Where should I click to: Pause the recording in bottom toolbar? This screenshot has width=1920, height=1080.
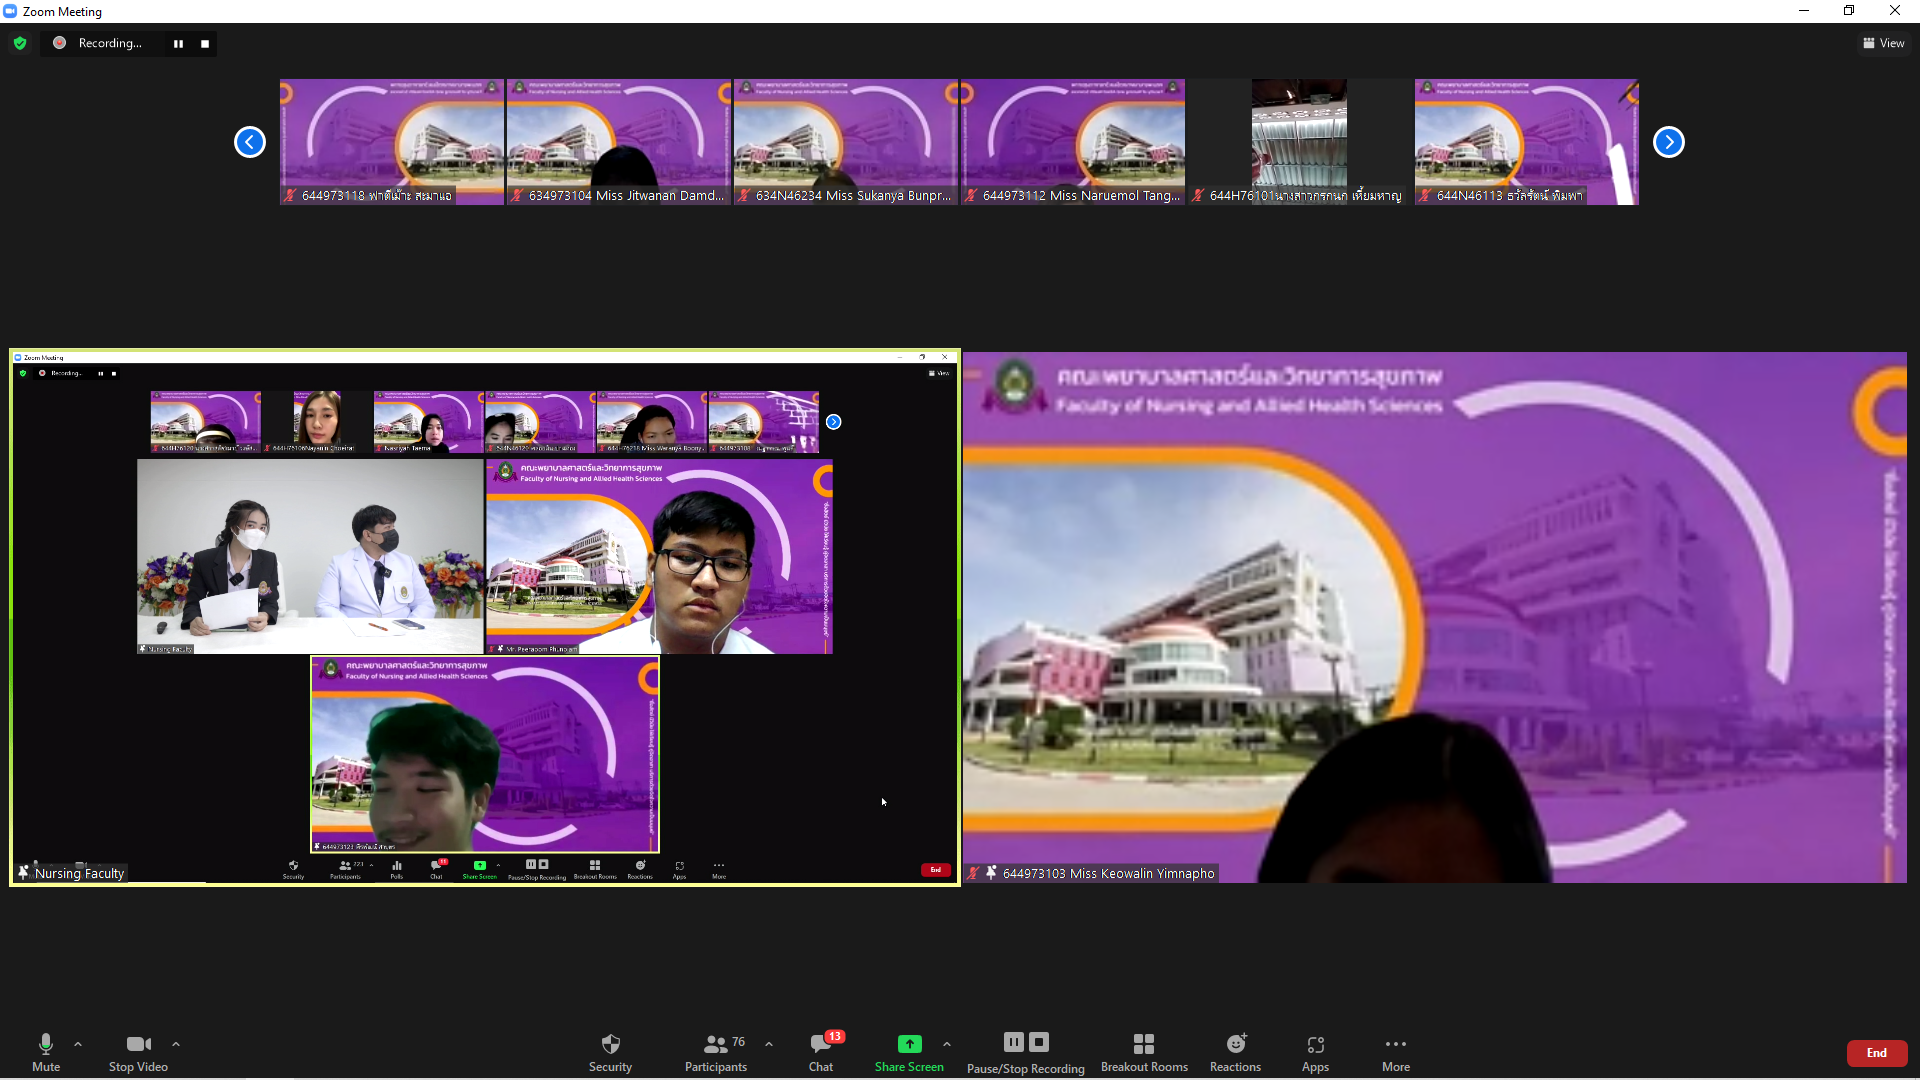pos(1013,1042)
